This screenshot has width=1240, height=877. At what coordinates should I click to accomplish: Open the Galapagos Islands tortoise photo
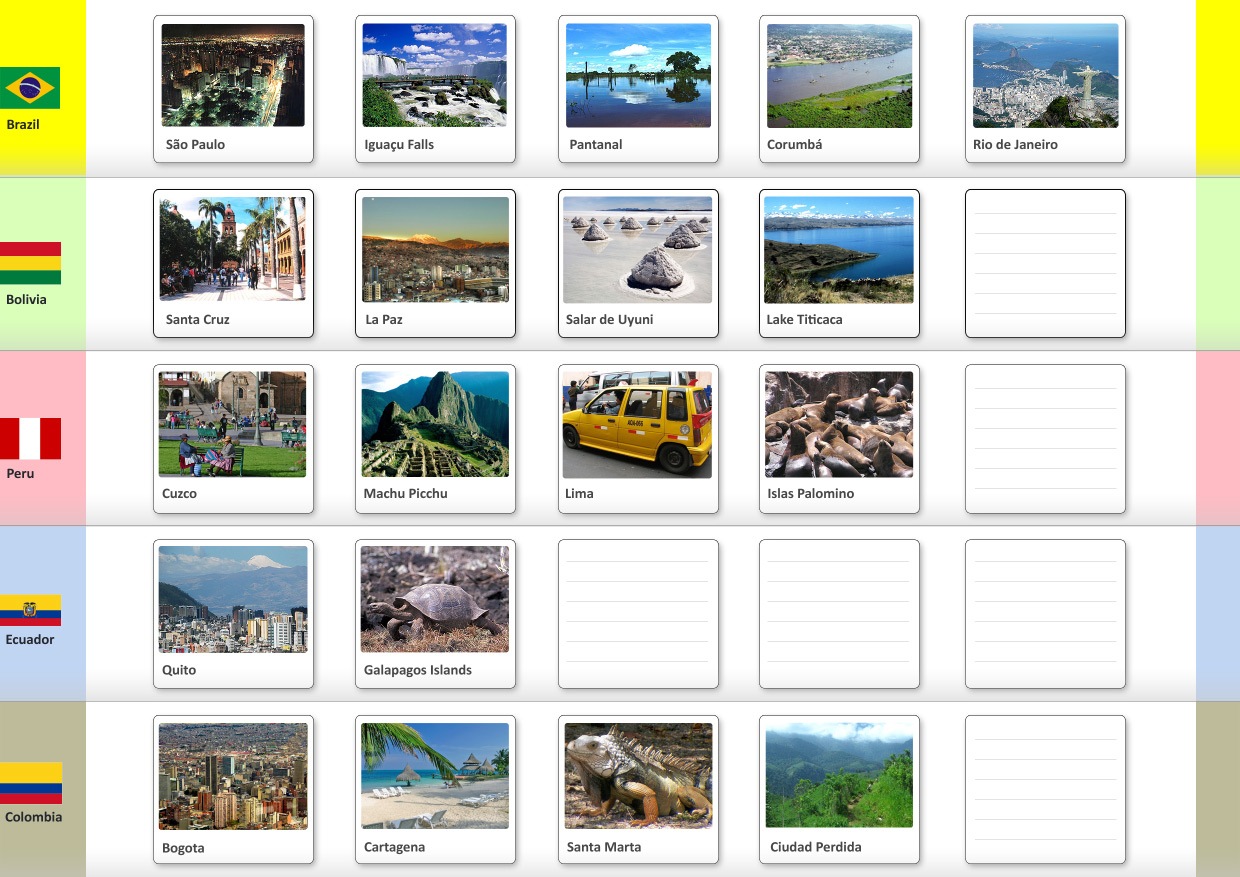435,600
